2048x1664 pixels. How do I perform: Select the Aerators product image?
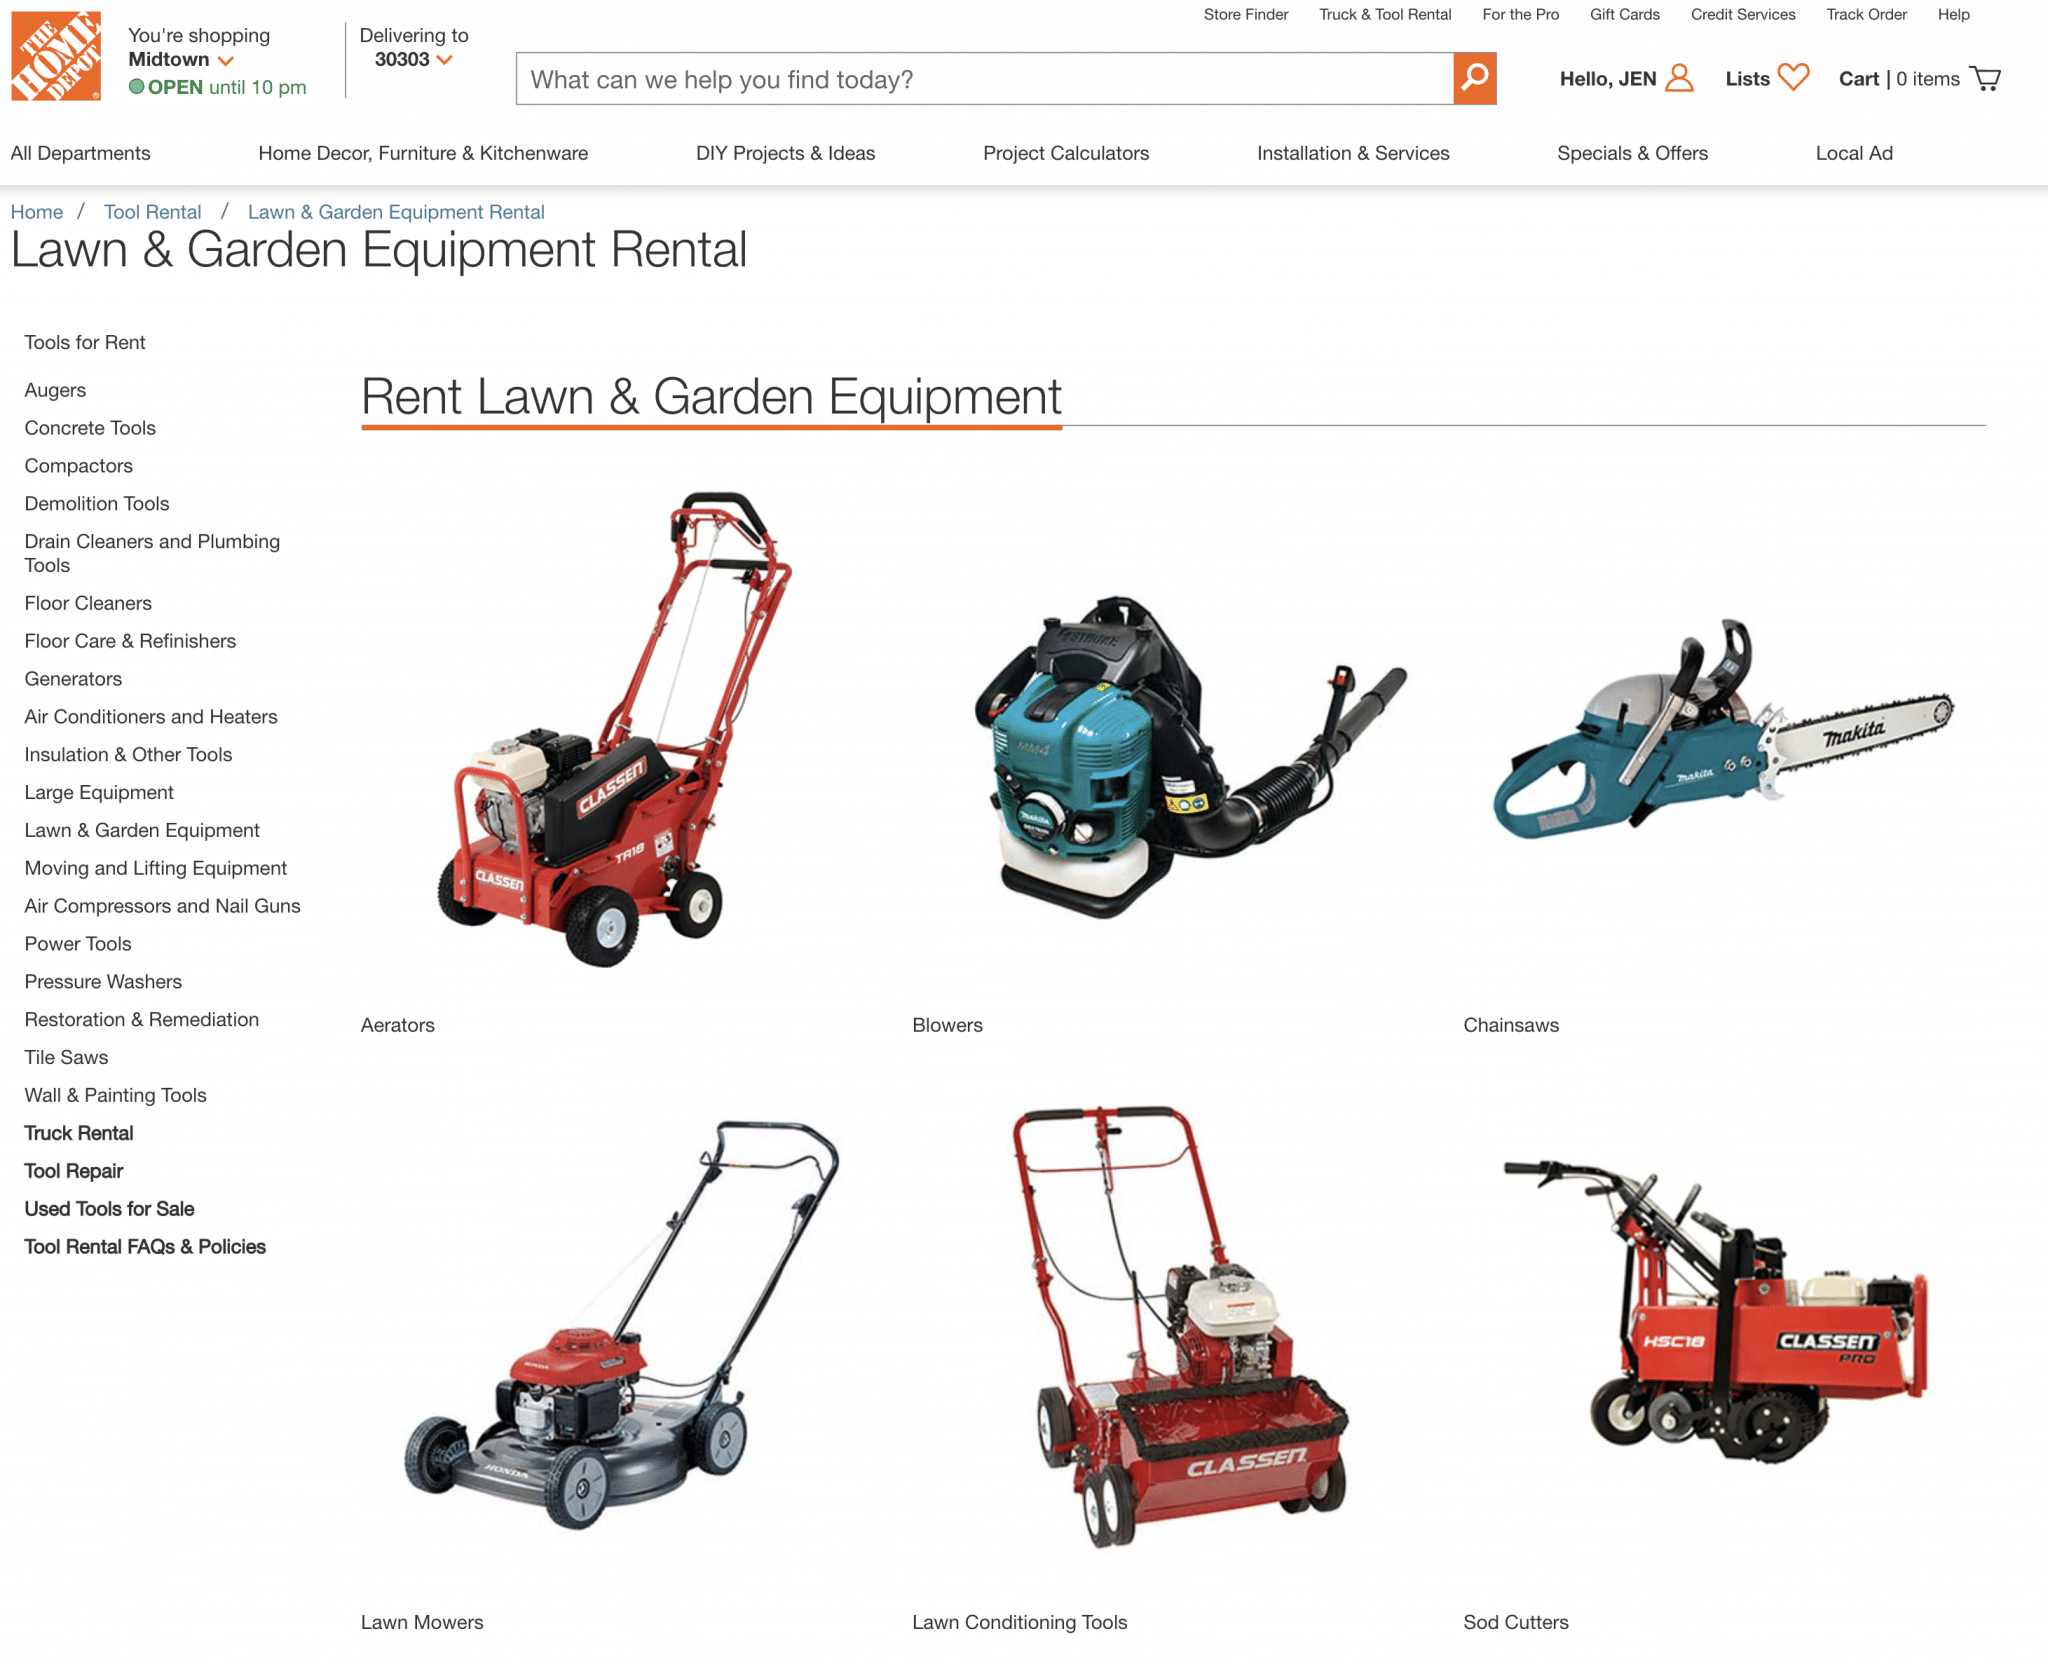click(615, 730)
